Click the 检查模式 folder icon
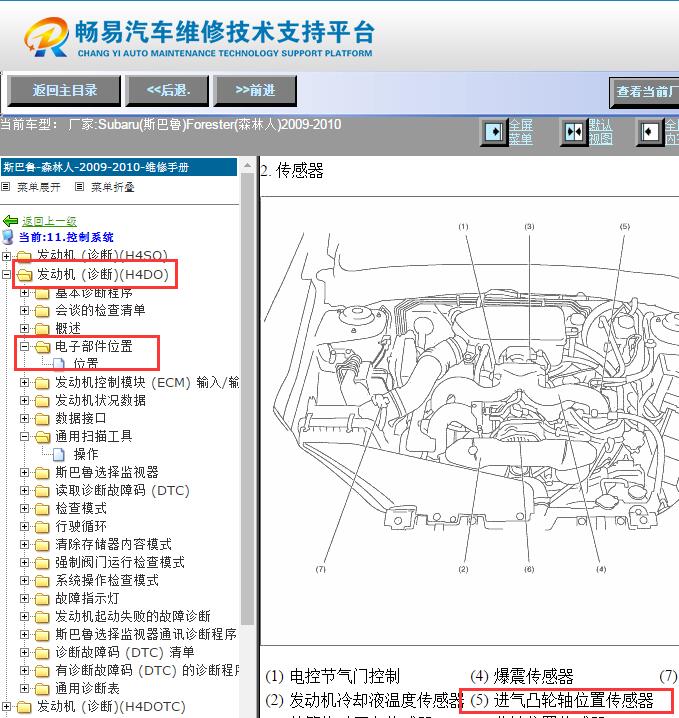The width and height of the screenshot is (679, 718). (x=43, y=509)
